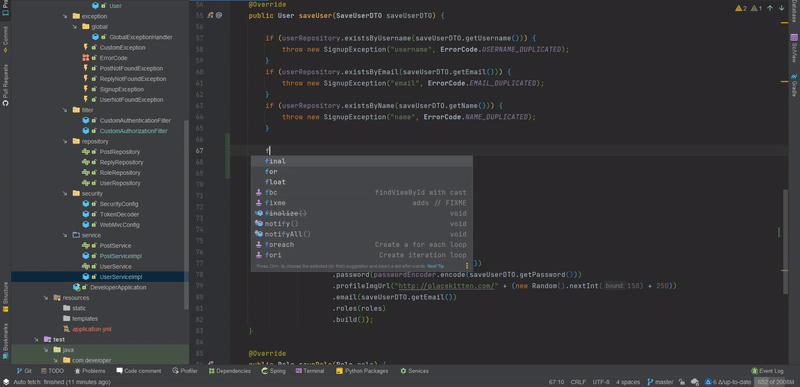Go to next highlighted error arrow
800x387 pixels.
[x=782, y=8]
